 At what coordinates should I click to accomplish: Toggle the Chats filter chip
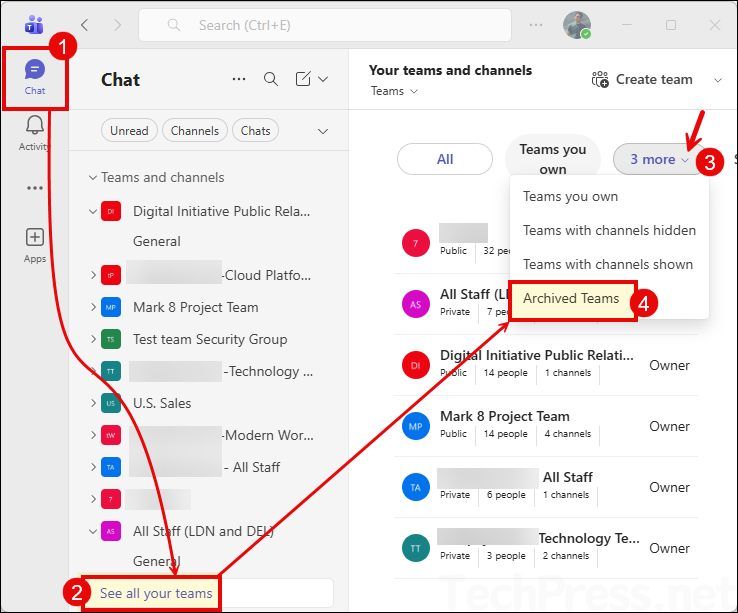(255, 131)
